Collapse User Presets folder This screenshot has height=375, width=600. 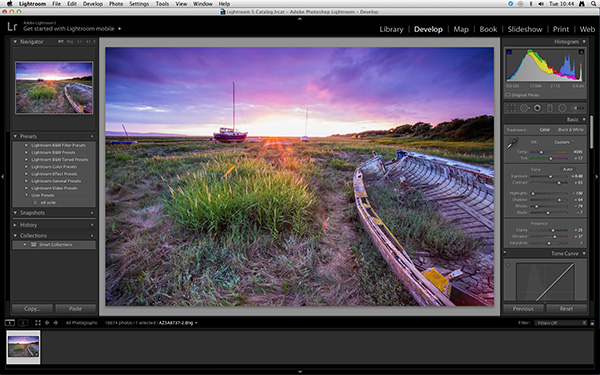click(26, 196)
